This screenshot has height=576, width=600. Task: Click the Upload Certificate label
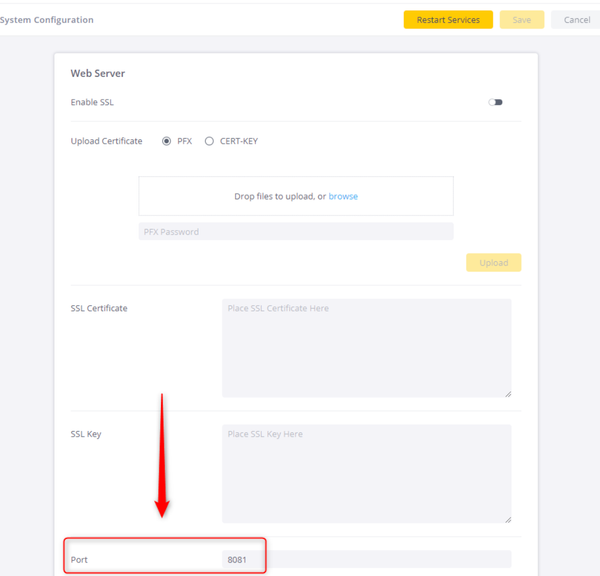[106, 141]
